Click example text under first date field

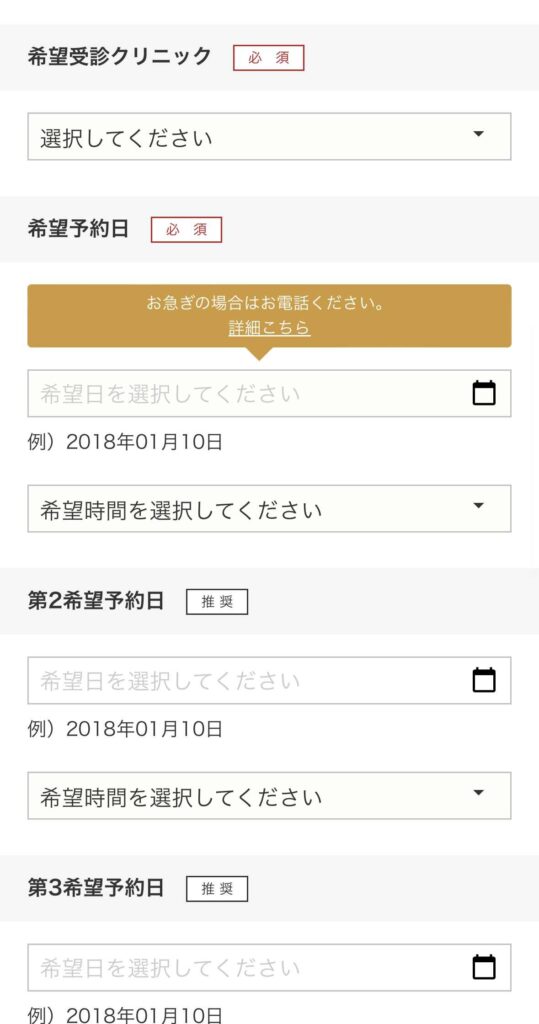pyautogui.click(x=125, y=442)
